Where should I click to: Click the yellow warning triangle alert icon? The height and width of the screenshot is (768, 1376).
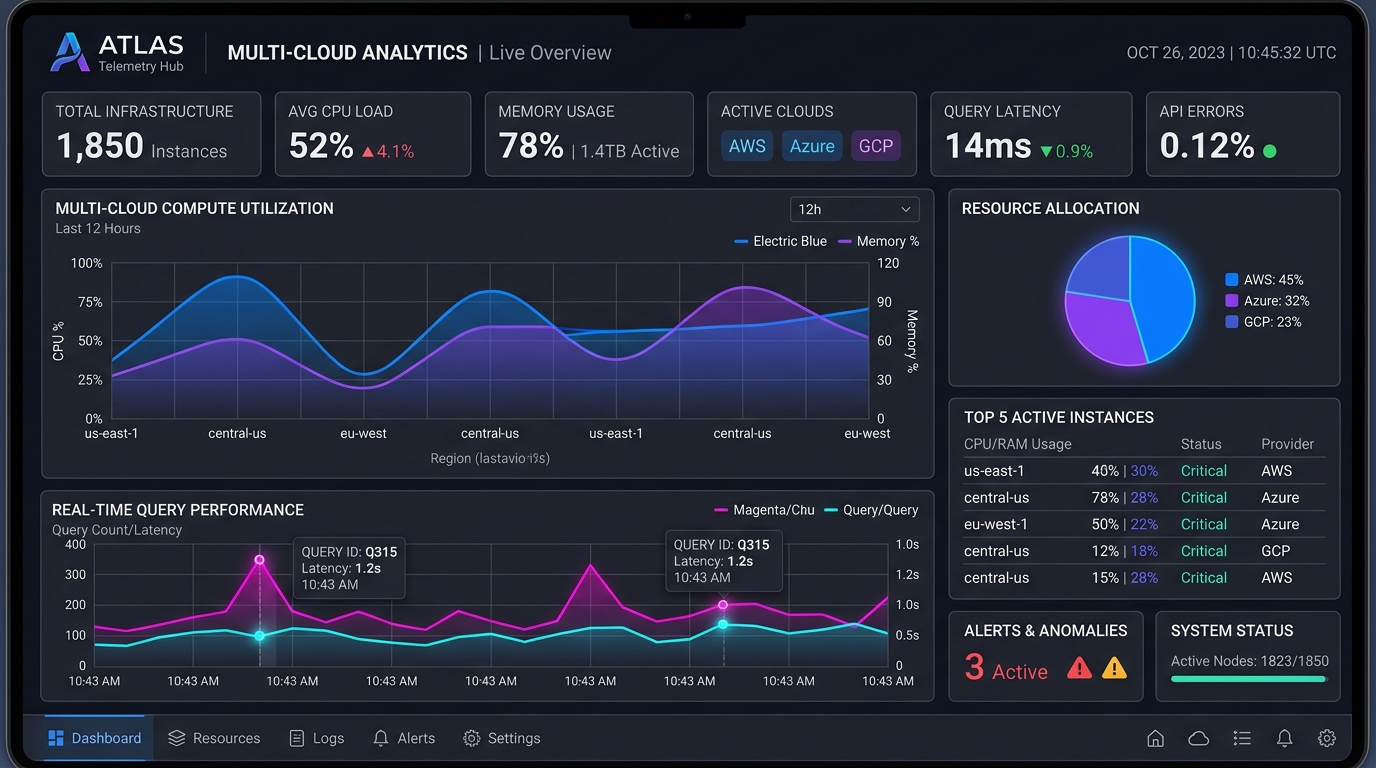click(1114, 668)
